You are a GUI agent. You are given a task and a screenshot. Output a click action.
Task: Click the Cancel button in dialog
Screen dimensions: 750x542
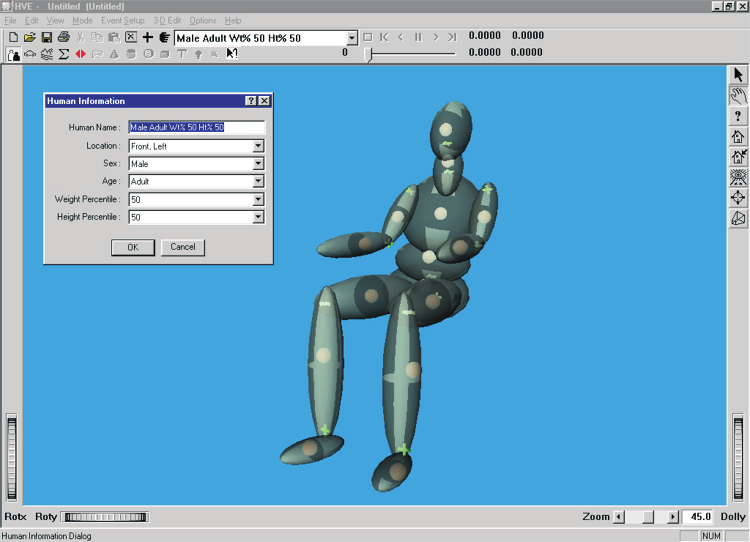pyautogui.click(x=183, y=247)
